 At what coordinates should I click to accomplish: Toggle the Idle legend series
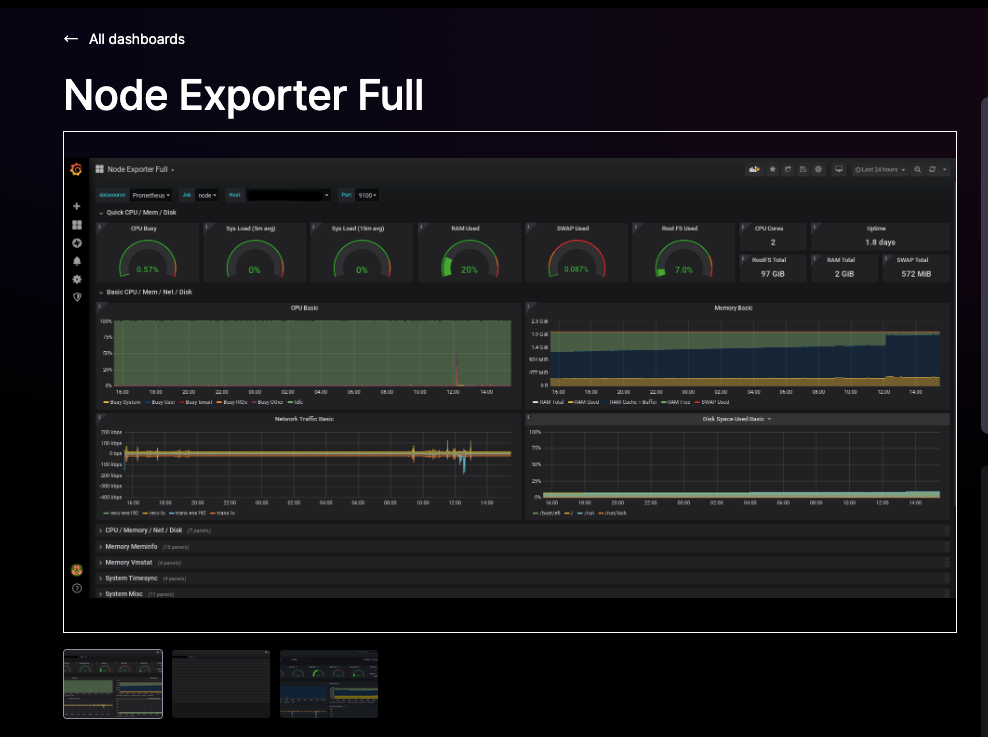coord(296,402)
